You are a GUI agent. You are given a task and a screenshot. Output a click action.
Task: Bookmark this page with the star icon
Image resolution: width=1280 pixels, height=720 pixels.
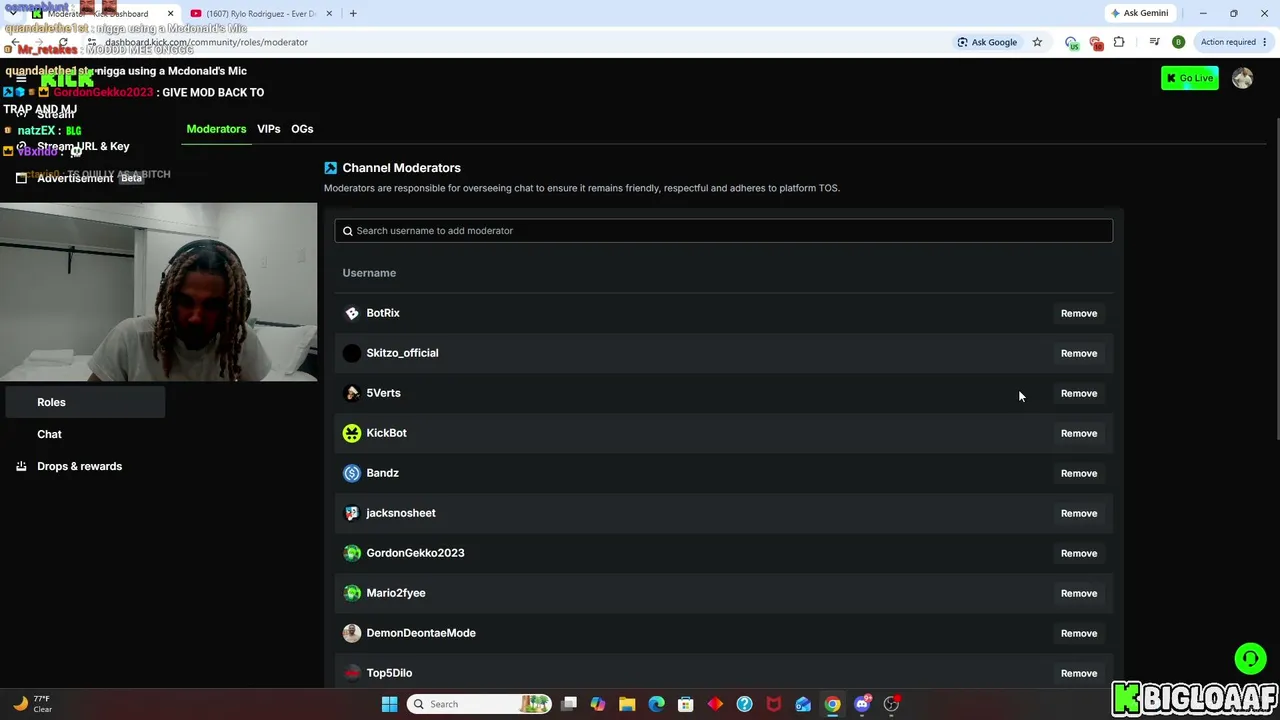click(x=1037, y=42)
